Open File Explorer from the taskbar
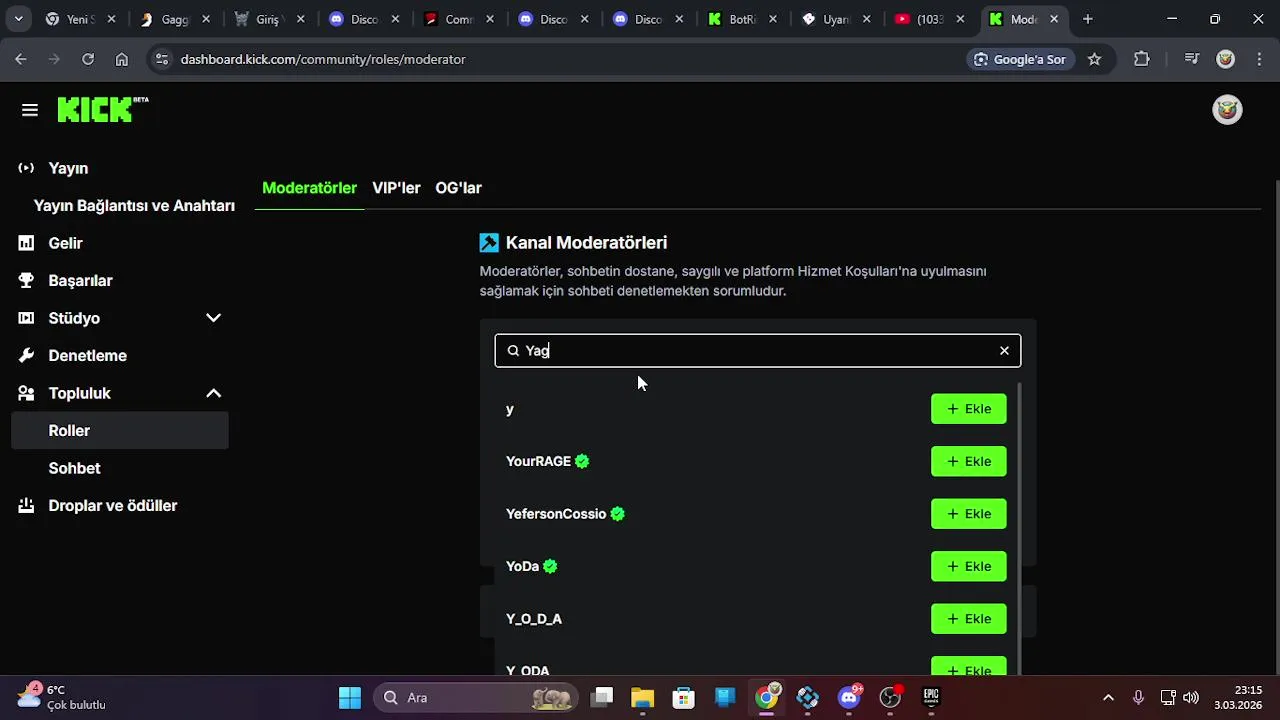This screenshot has height=720, width=1280. pyautogui.click(x=642, y=697)
